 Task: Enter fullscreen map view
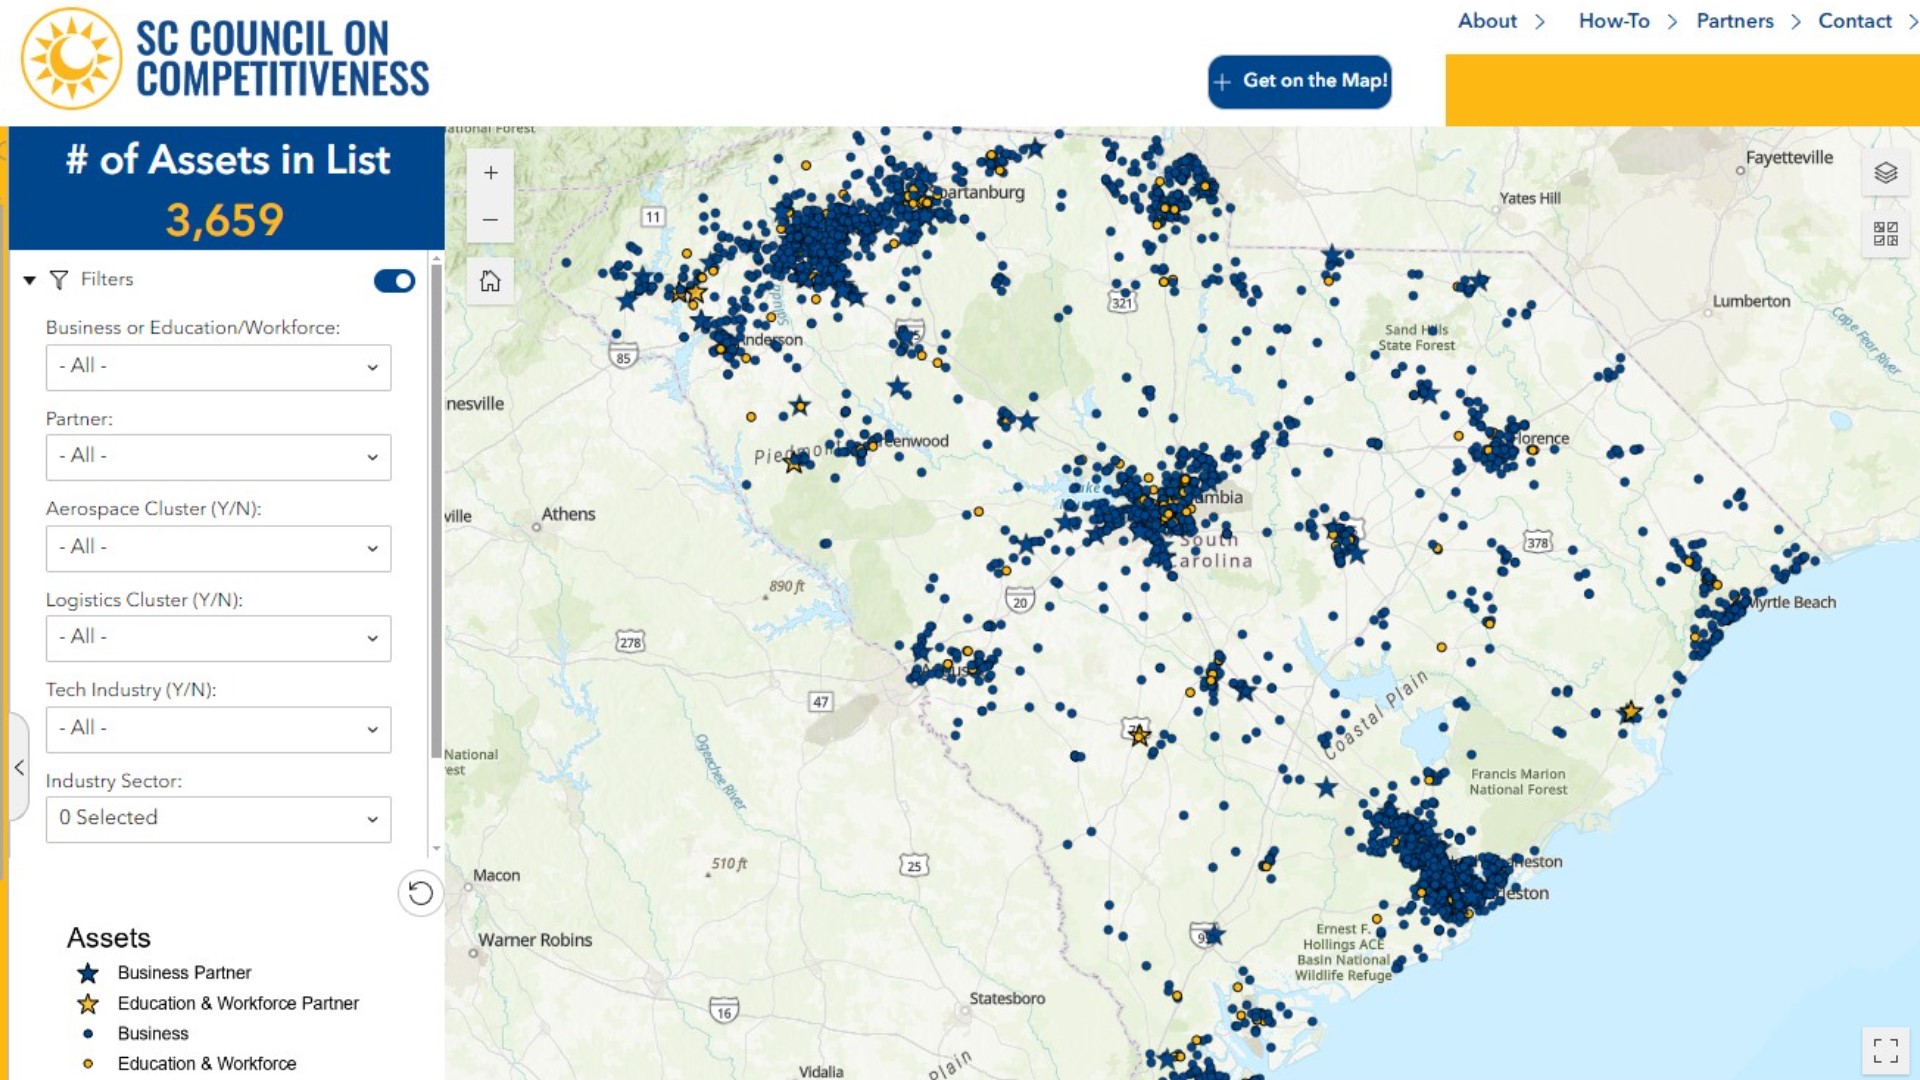[1885, 1050]
